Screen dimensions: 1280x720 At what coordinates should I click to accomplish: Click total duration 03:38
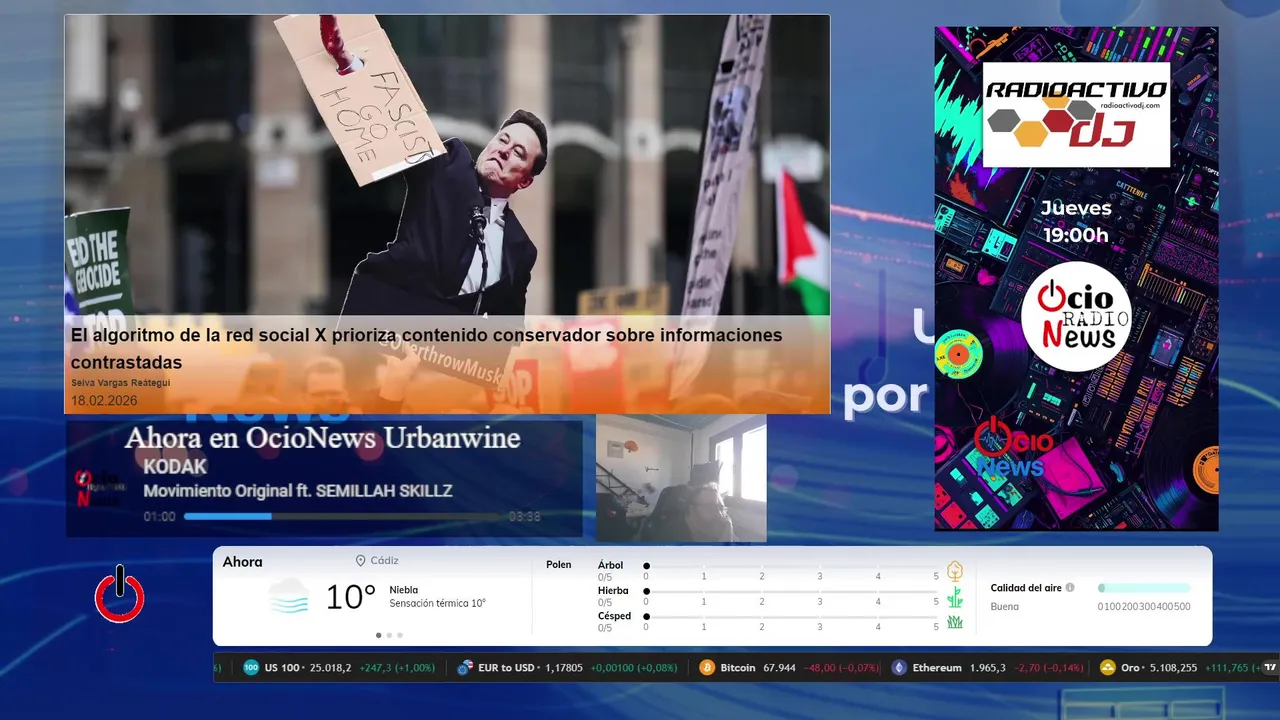(524, 517)
